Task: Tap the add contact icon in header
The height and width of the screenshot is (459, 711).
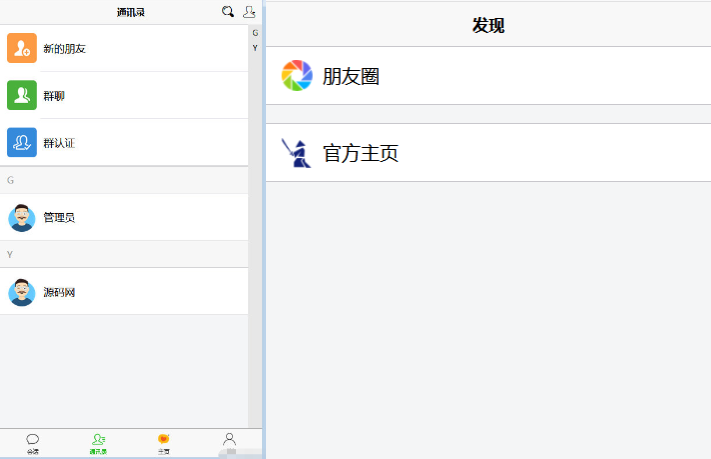Action: (x=249, y=12)
